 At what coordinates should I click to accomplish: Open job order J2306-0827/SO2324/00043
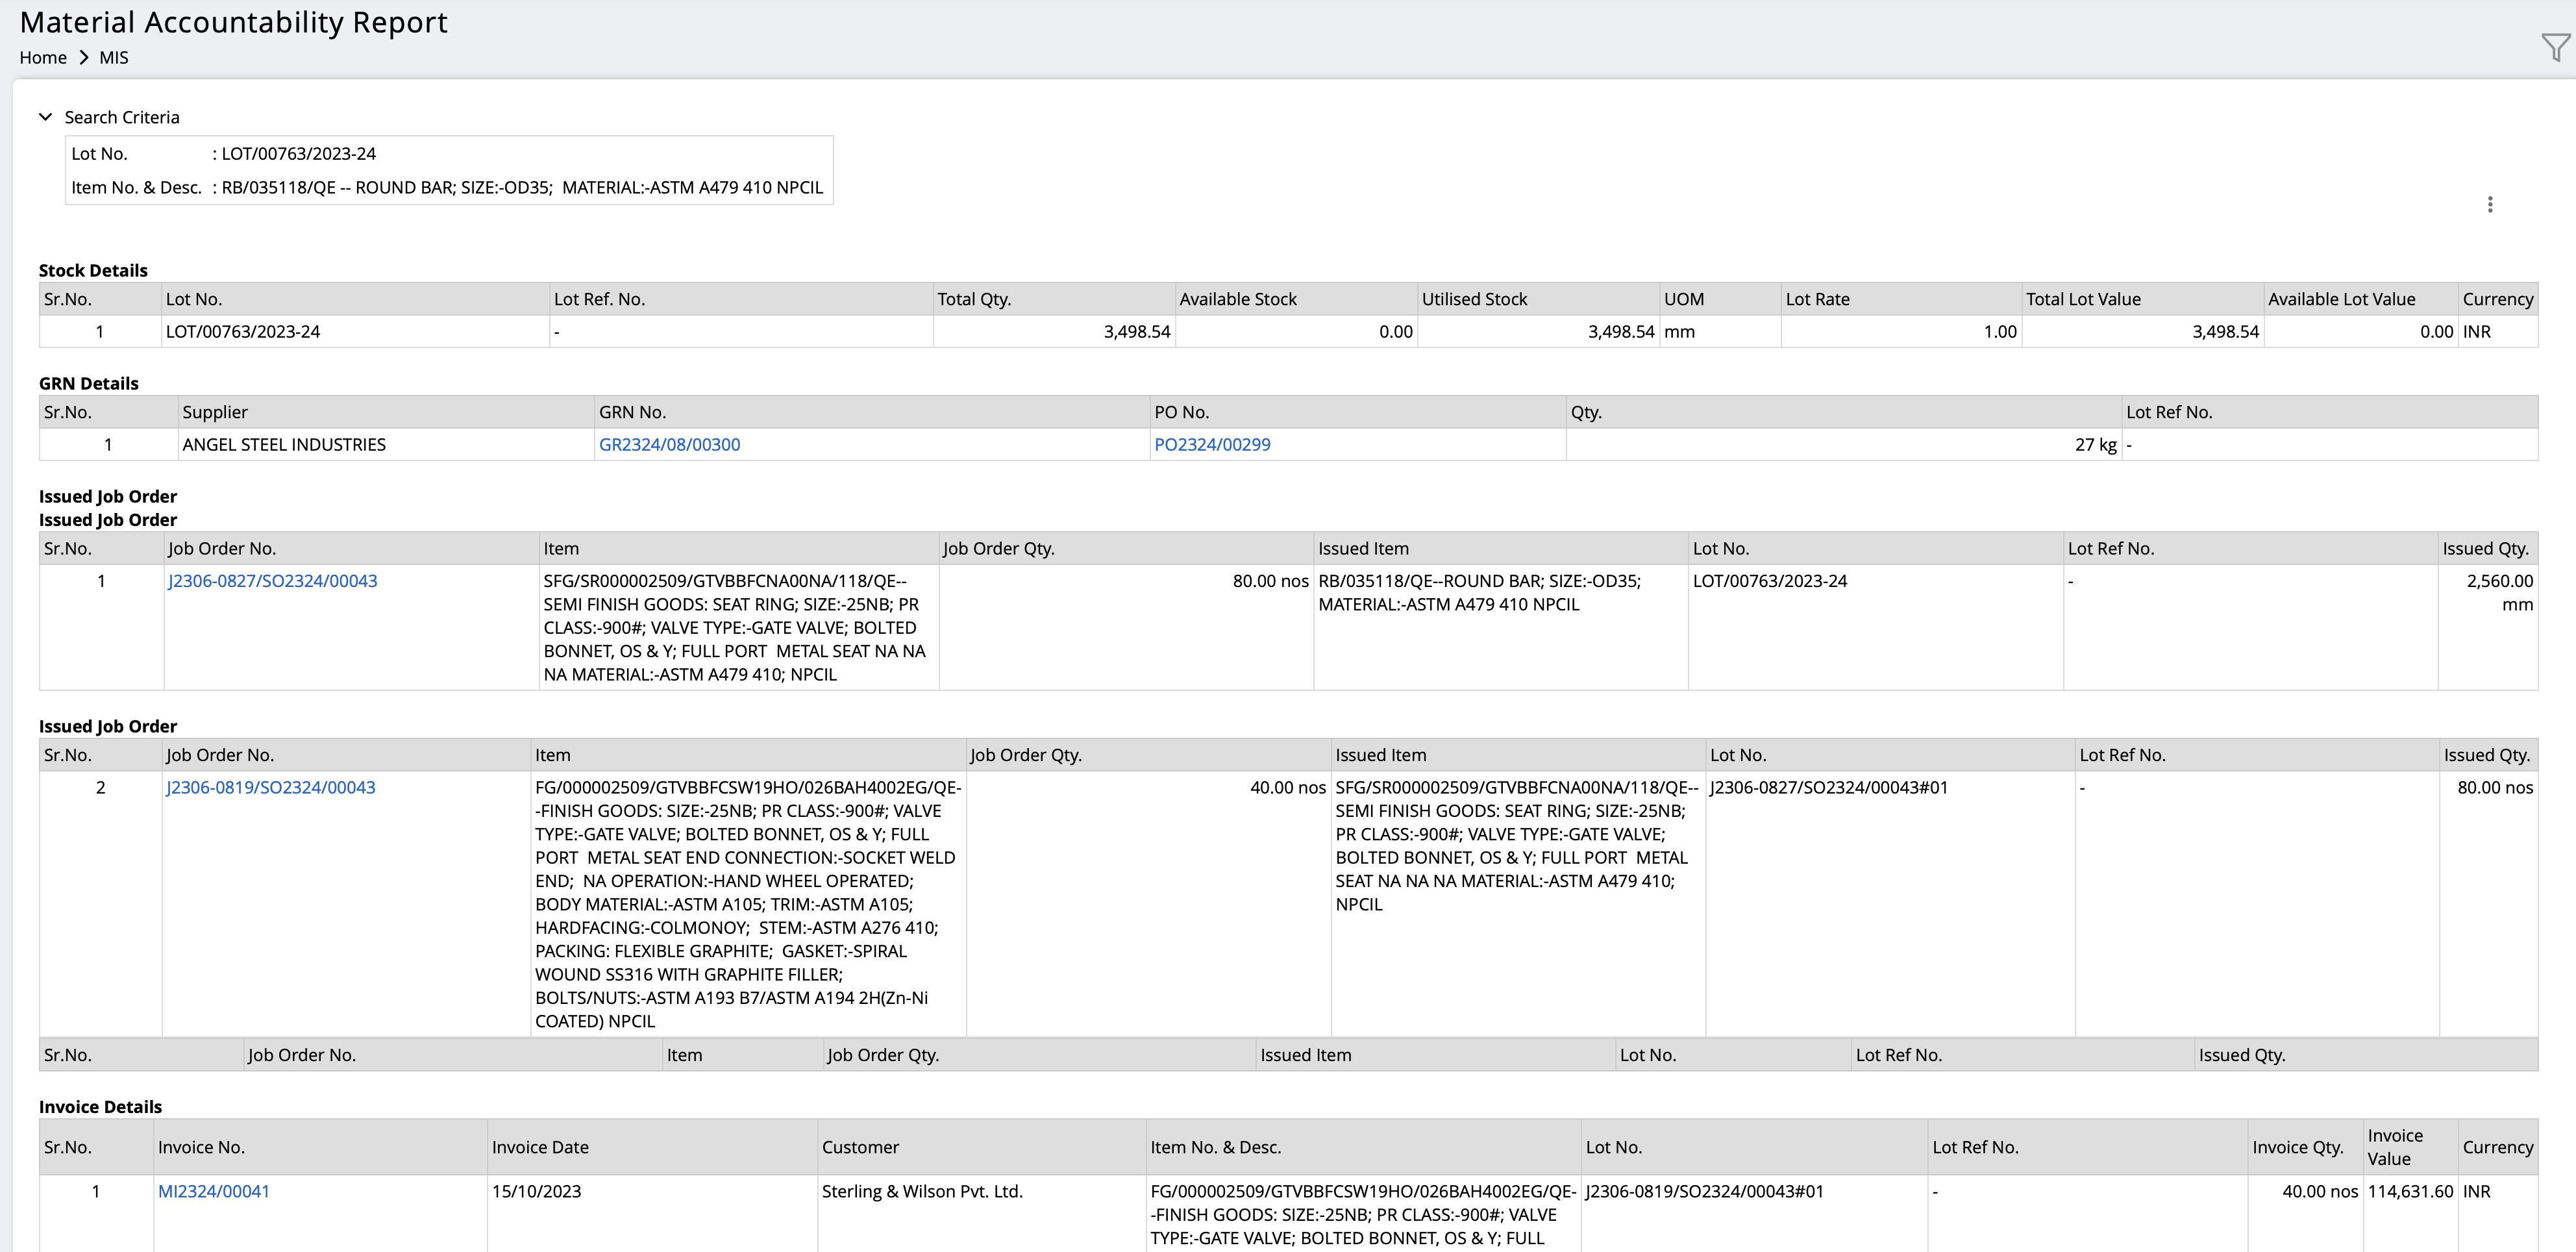[x=272, y=581]
